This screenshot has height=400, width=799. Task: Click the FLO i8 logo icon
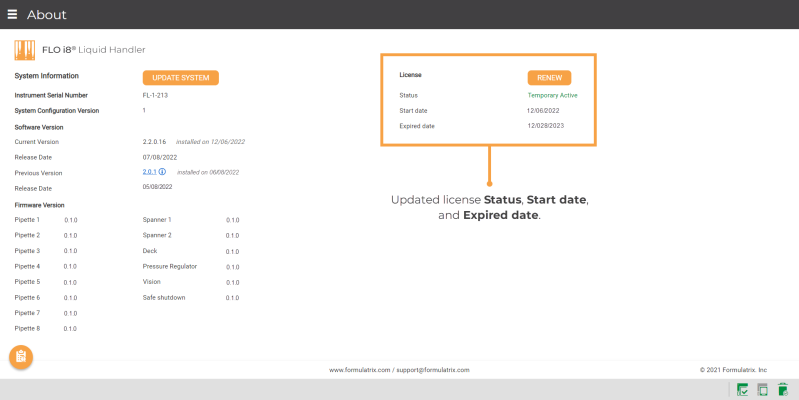pos(25,49)
